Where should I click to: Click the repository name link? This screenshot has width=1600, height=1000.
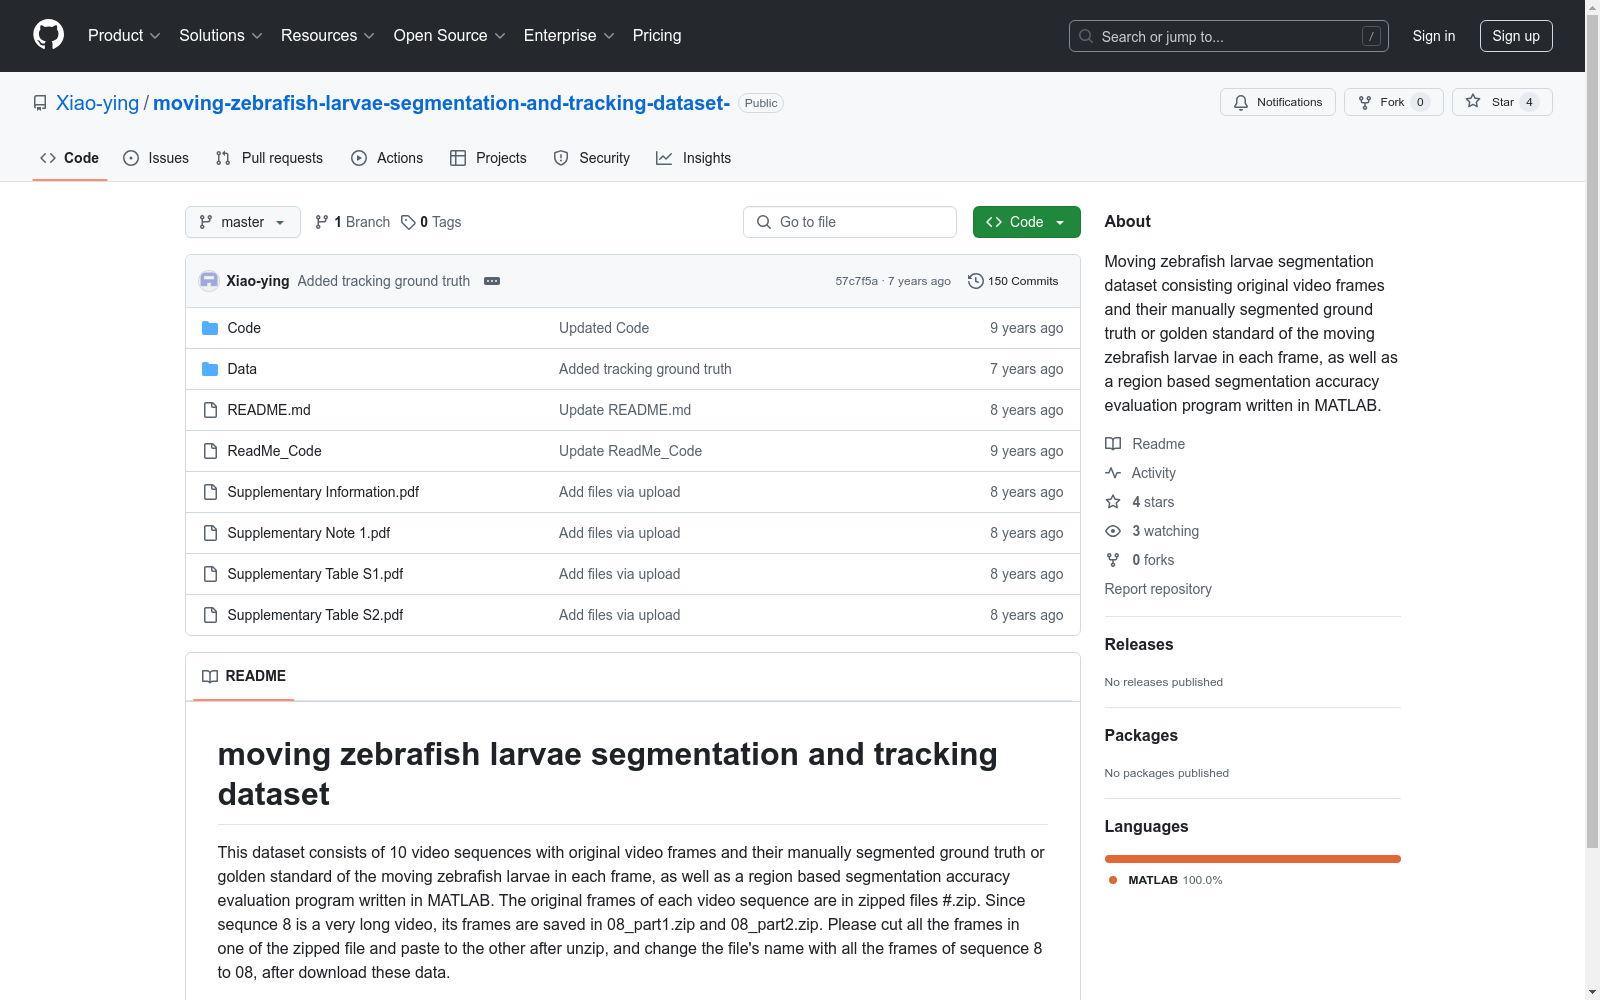click(x=441, y=103)
